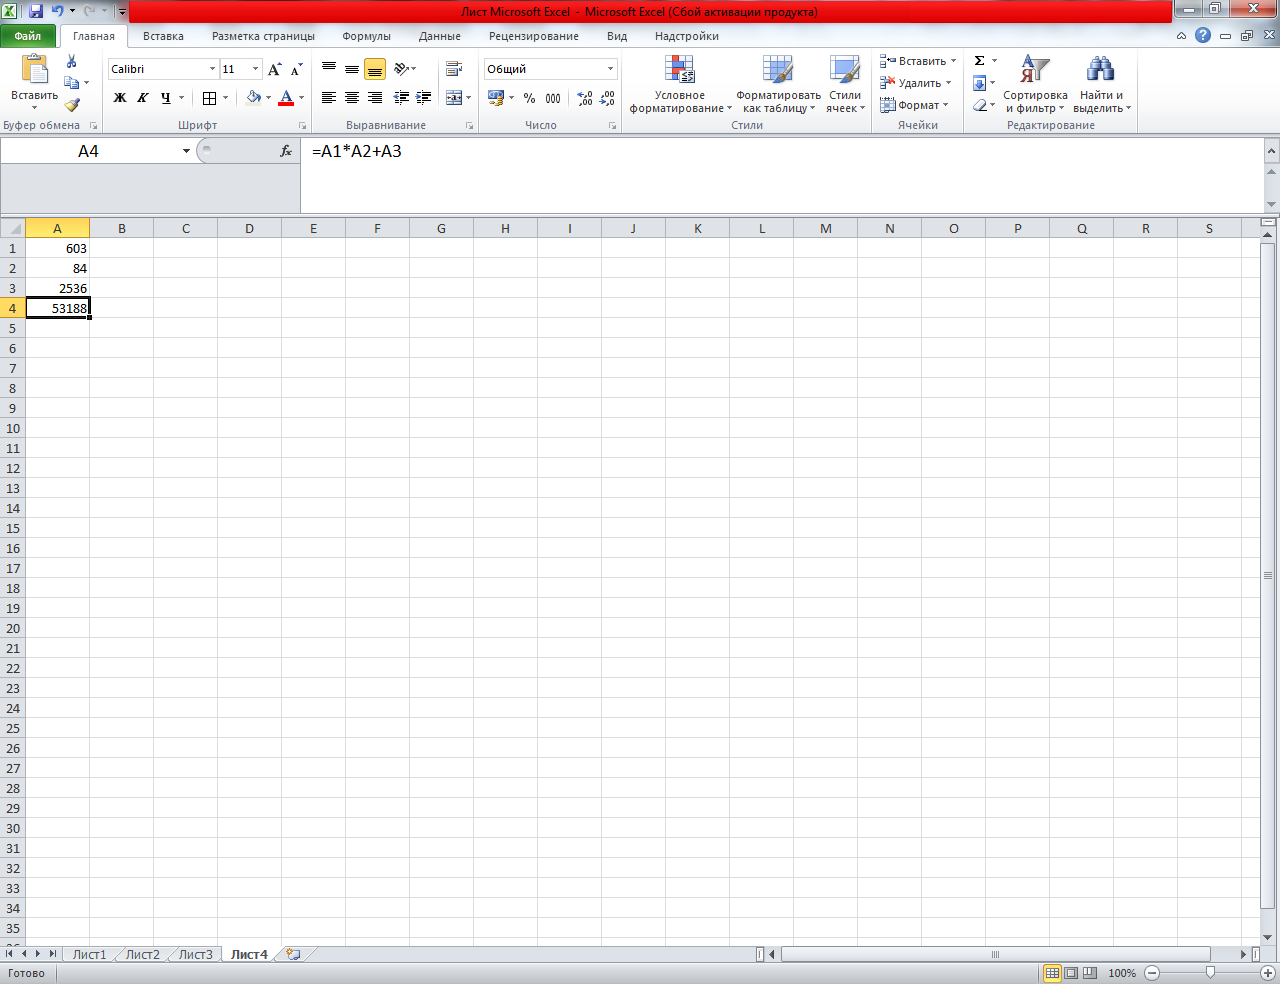Open Excel Help question mark icon
The height and width of the screenshot is (984, 1280).
coord(1203,35)
